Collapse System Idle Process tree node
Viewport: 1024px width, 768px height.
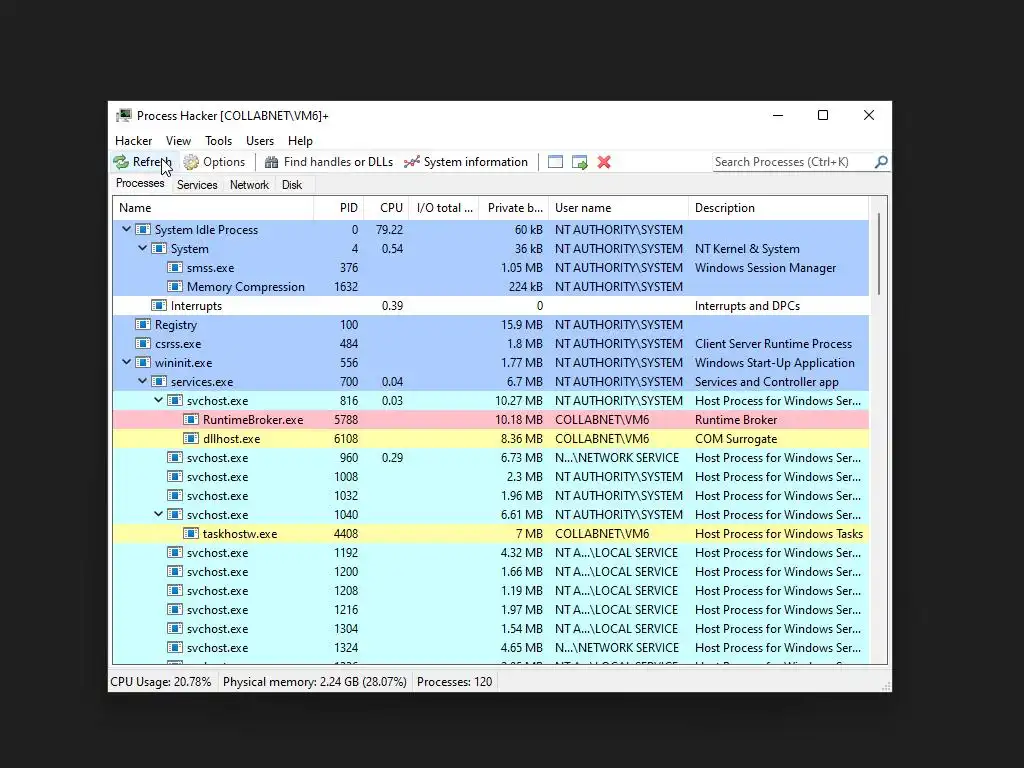click(x=126, y=229)
